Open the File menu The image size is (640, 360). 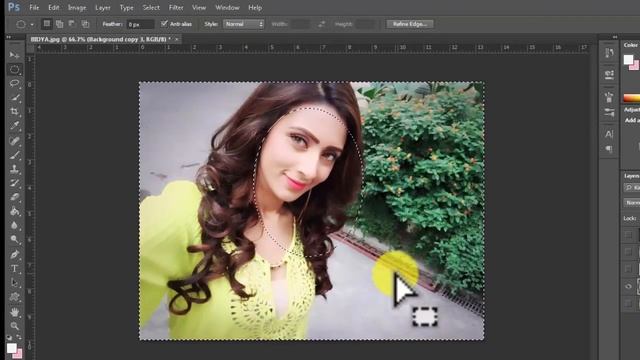coord(34,7)
